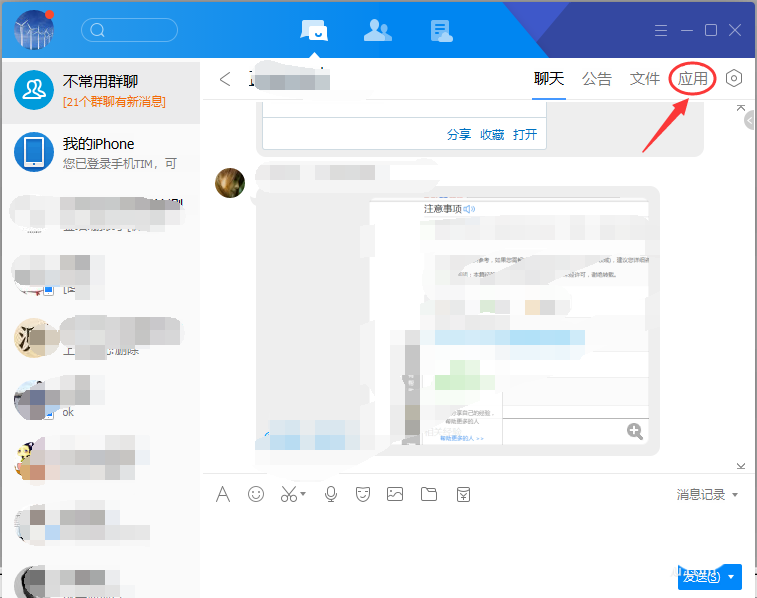
Task: Select the screenshot scissors tool
Action: (289, 494)
